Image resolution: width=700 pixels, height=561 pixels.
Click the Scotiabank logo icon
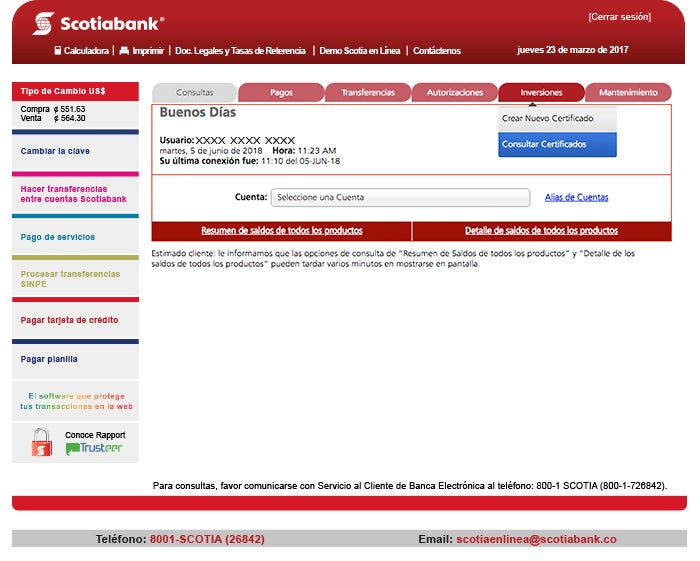pos(43,23)
